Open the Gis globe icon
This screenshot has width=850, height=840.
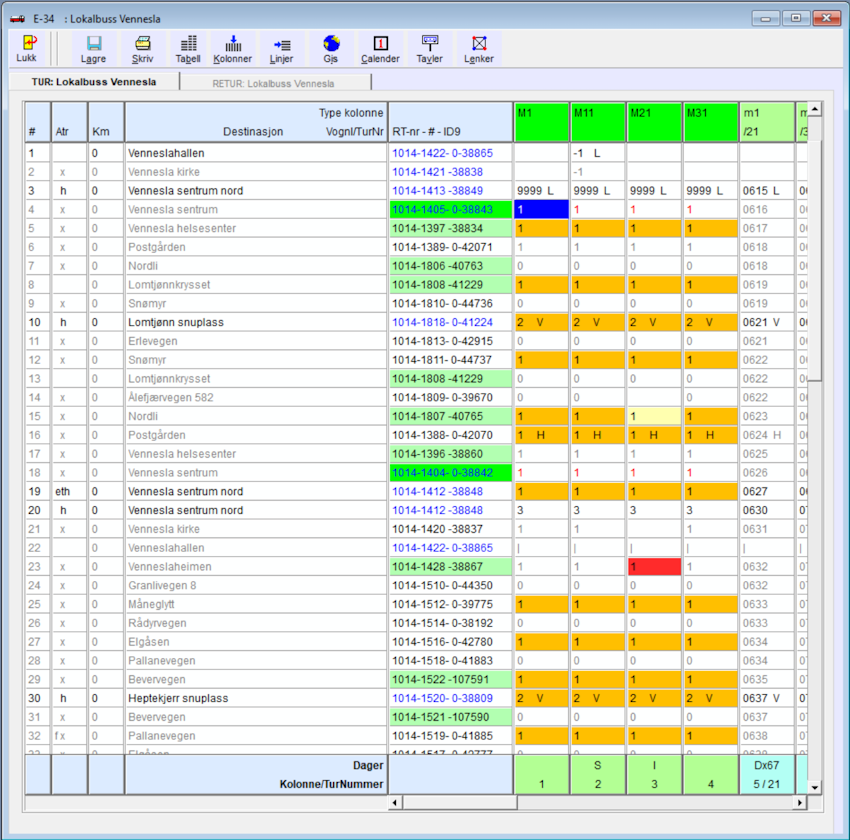tap(331, 44)
